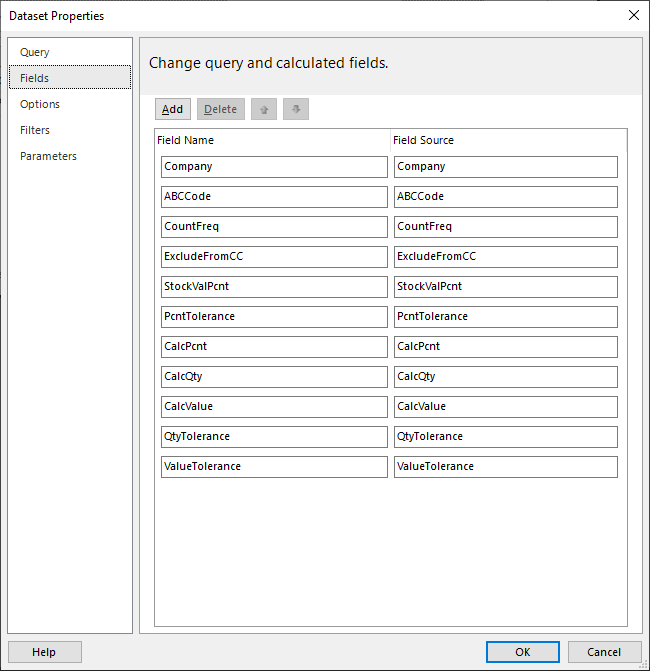This screenshot has height=671, width=650.
Task: Click the move field up arrow icon
Action: point(264,109)
